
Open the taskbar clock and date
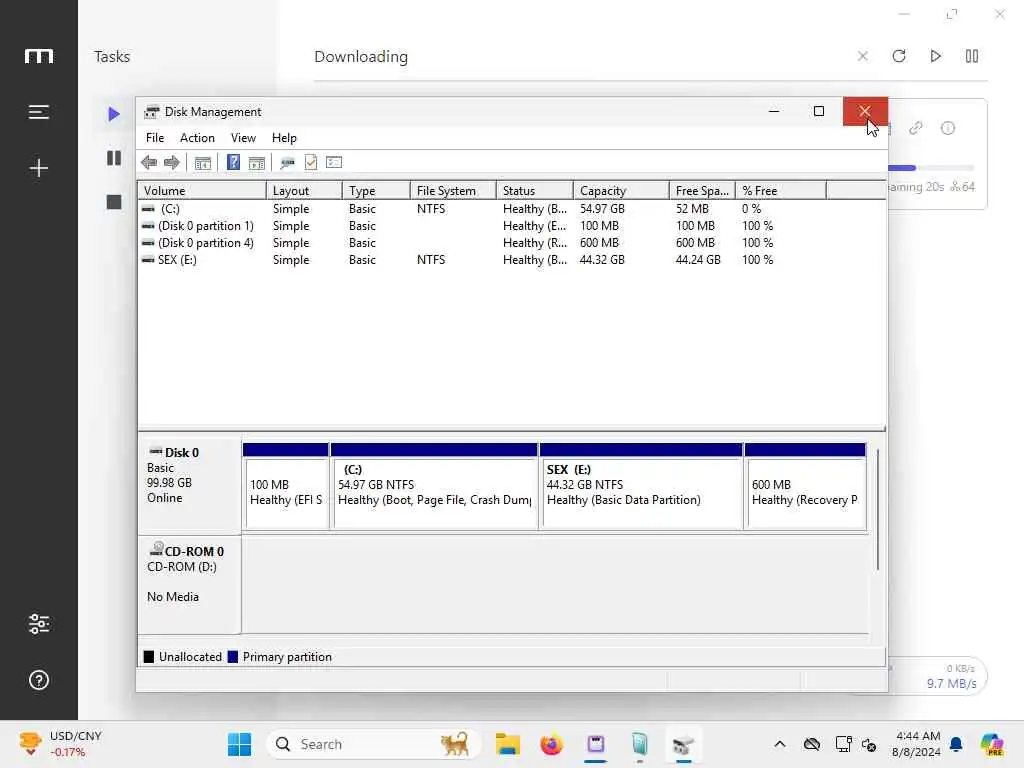918,744
